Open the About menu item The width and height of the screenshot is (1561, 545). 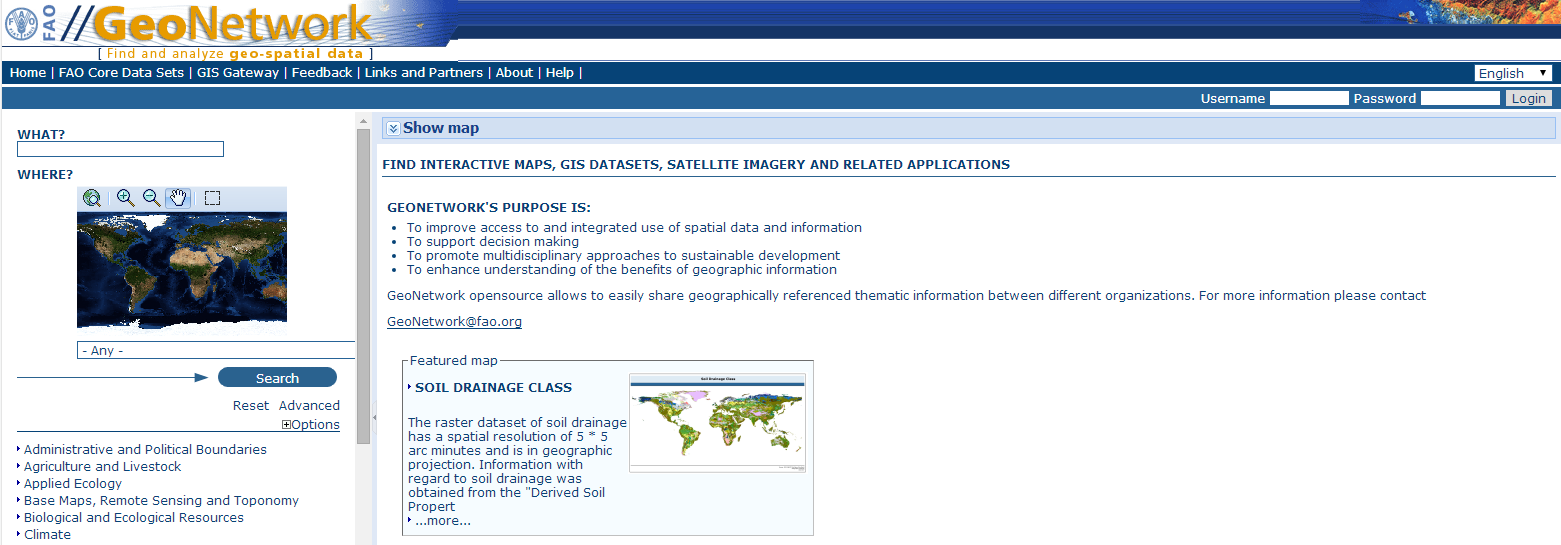coord(515,73)
